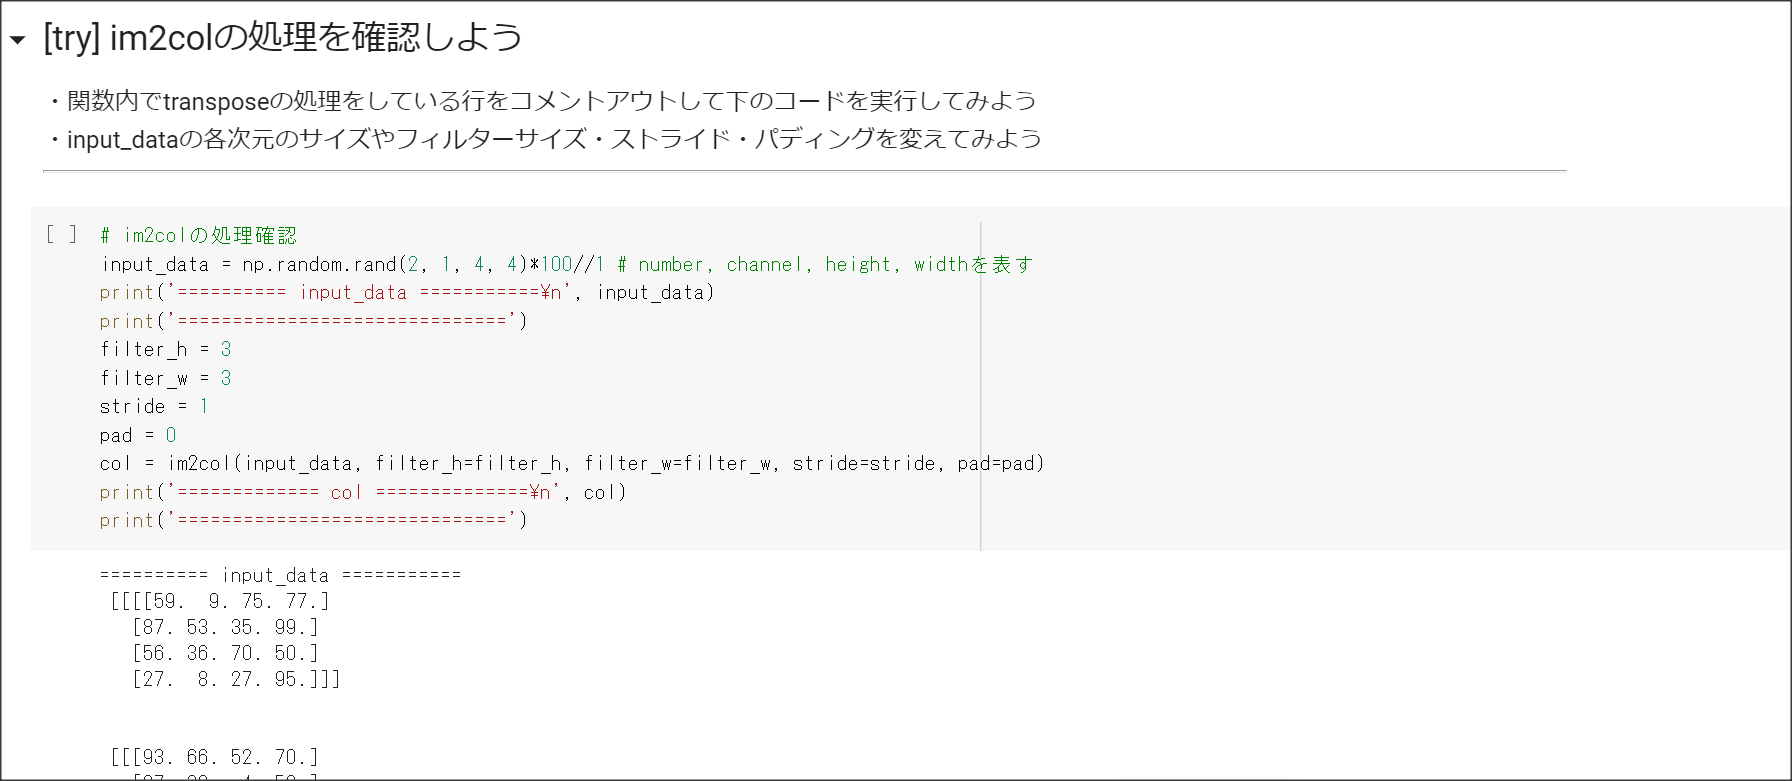
Task: Click the run cell bracket indicator
Action: click(61, 234)
